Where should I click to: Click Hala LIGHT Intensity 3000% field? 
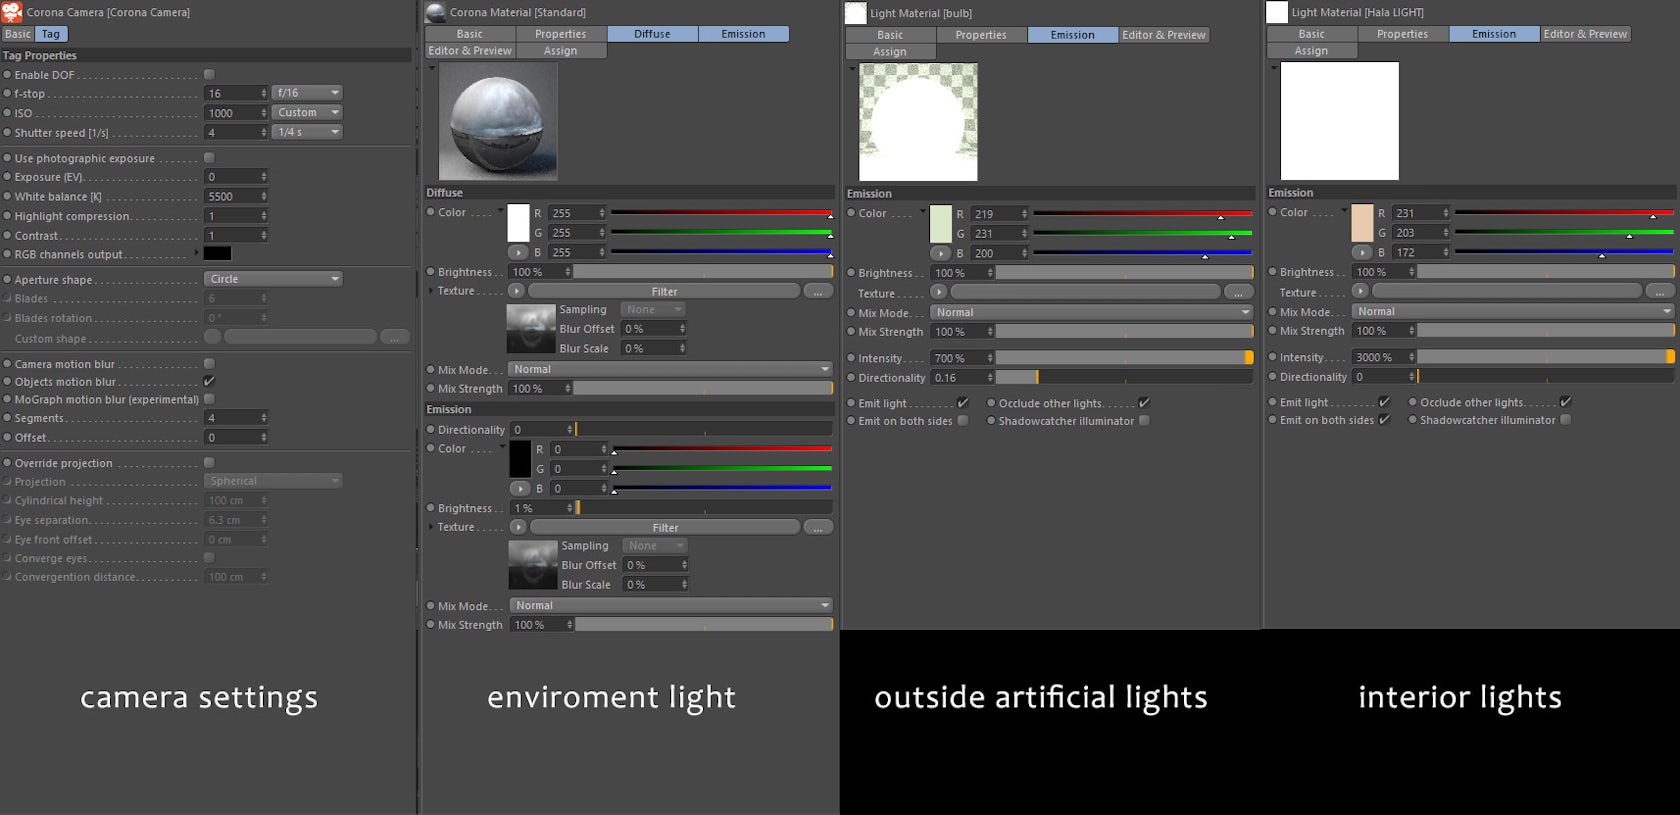coord(1384,357)
